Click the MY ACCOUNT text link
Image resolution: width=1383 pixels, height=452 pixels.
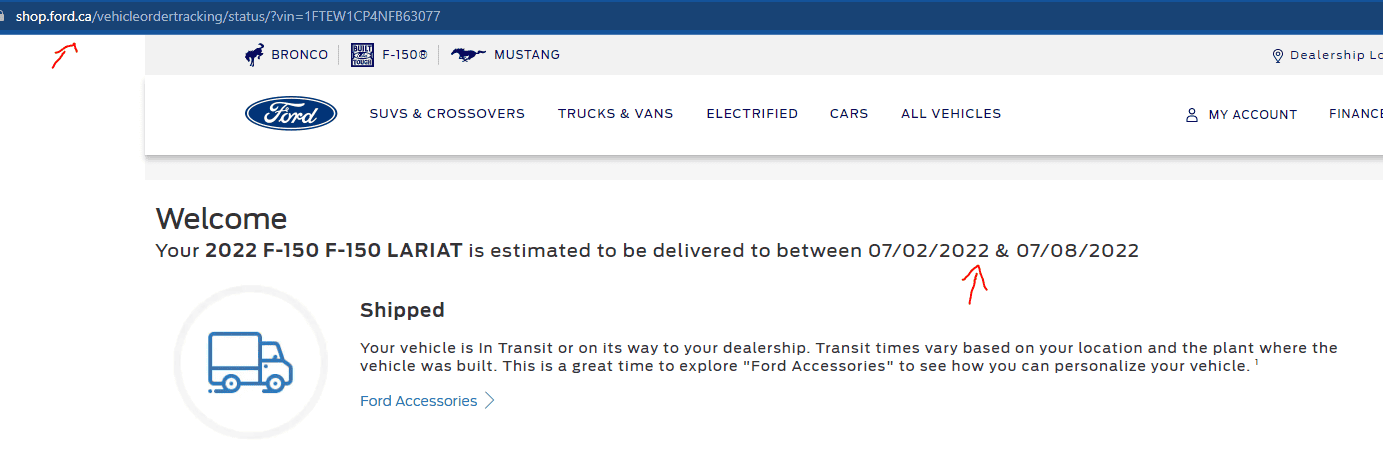pyautogui.click(x=1252, y=115)
